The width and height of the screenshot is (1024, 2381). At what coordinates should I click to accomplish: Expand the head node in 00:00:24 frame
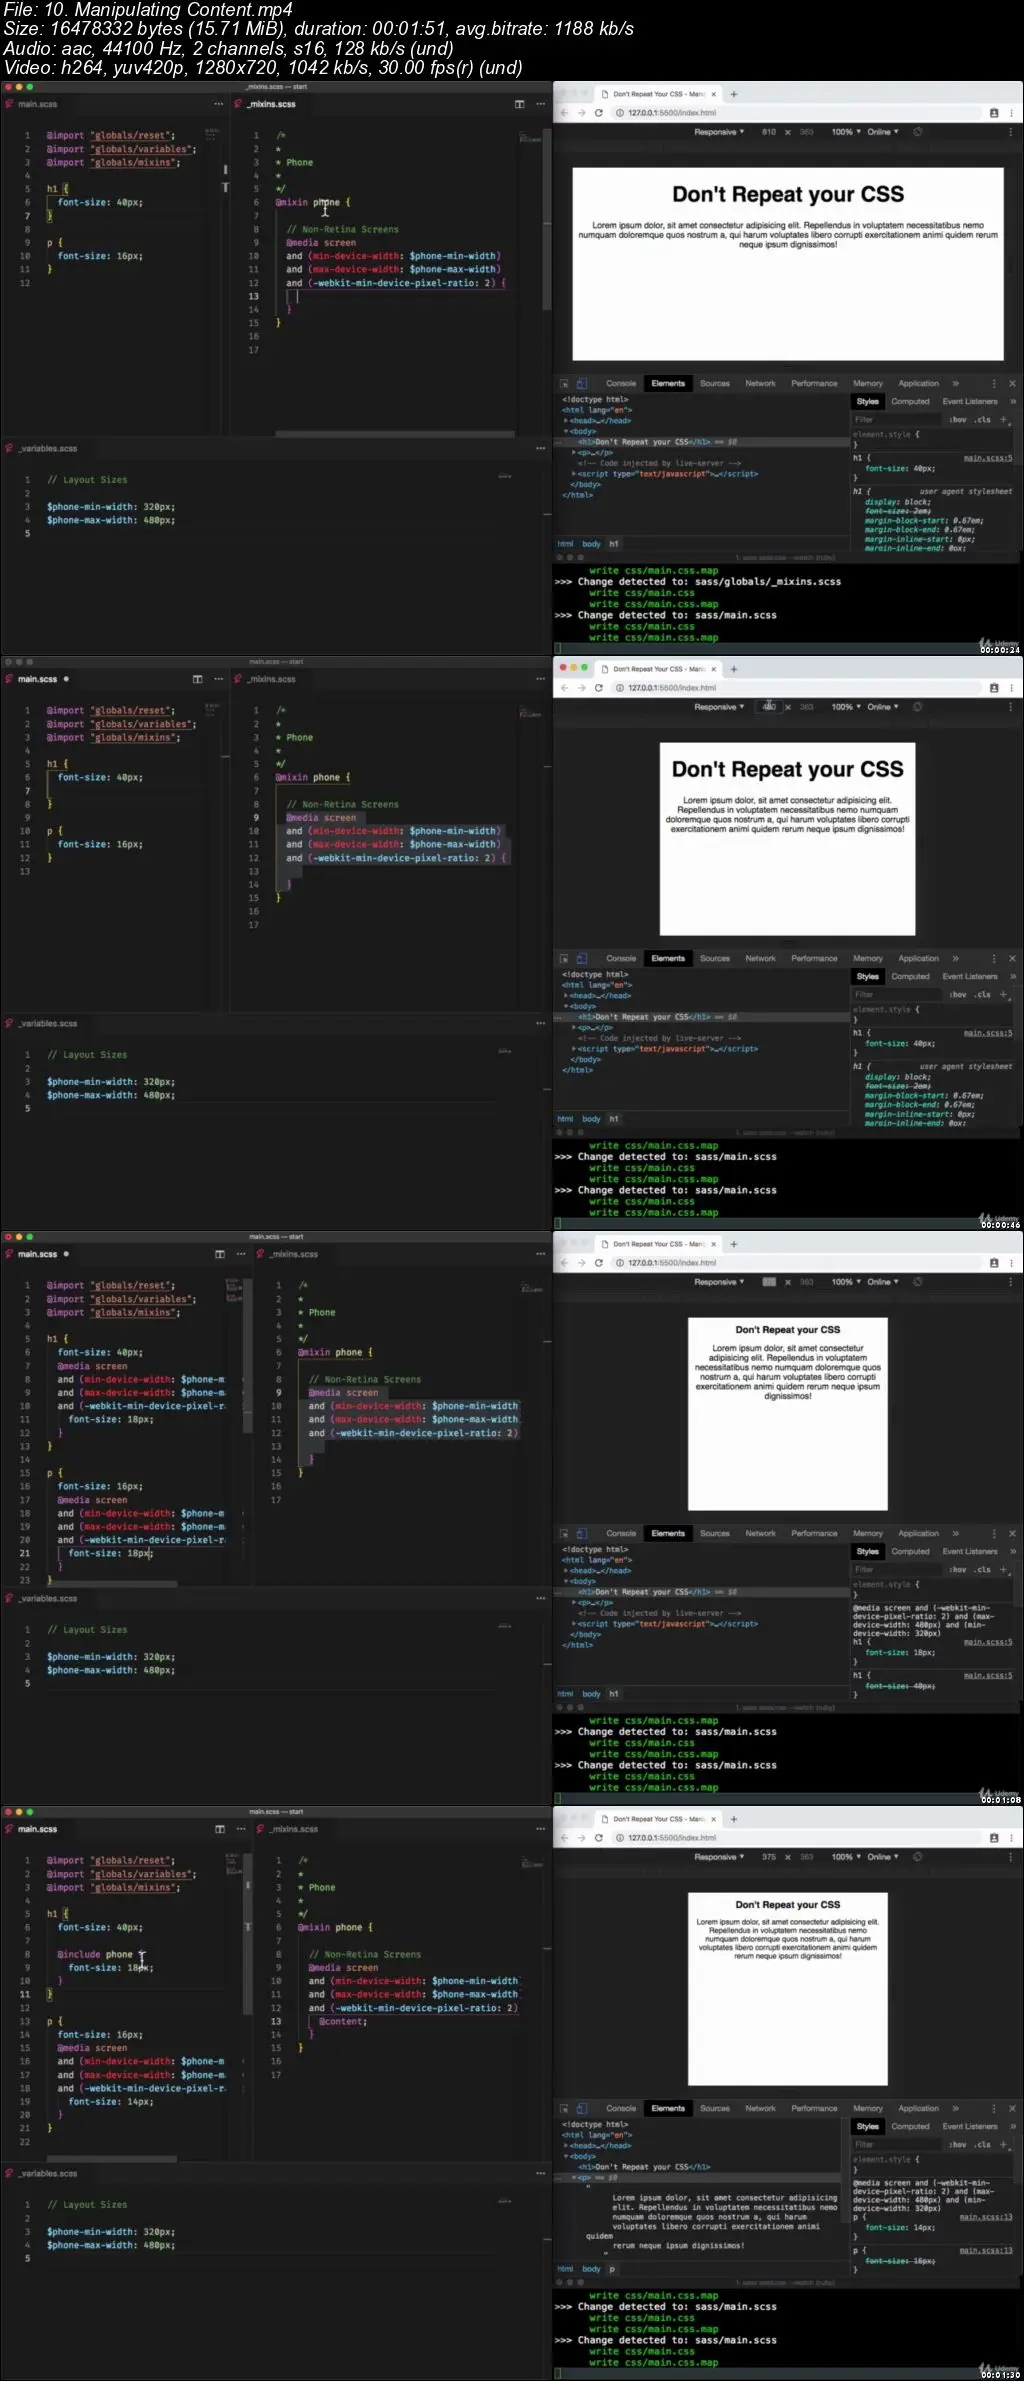coord(566,421)
